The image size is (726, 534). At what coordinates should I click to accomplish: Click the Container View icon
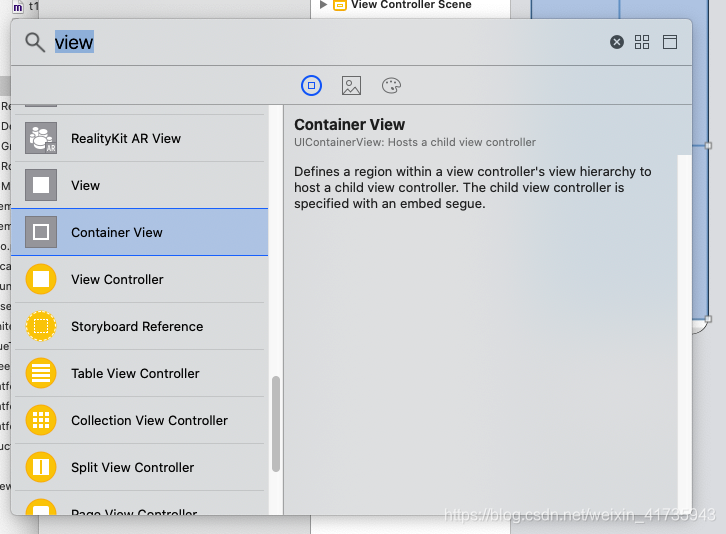tap(41, 232)
